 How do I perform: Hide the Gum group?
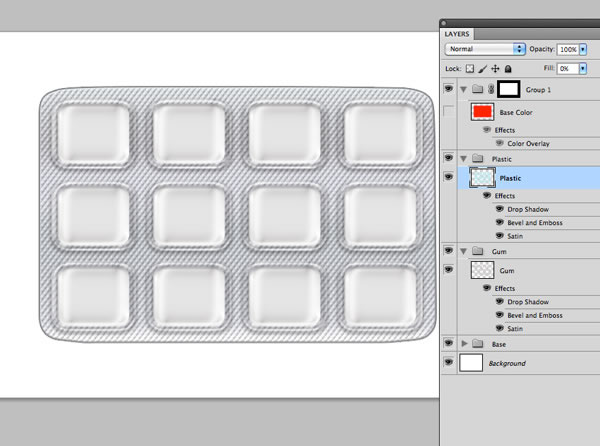coord(448,251)
